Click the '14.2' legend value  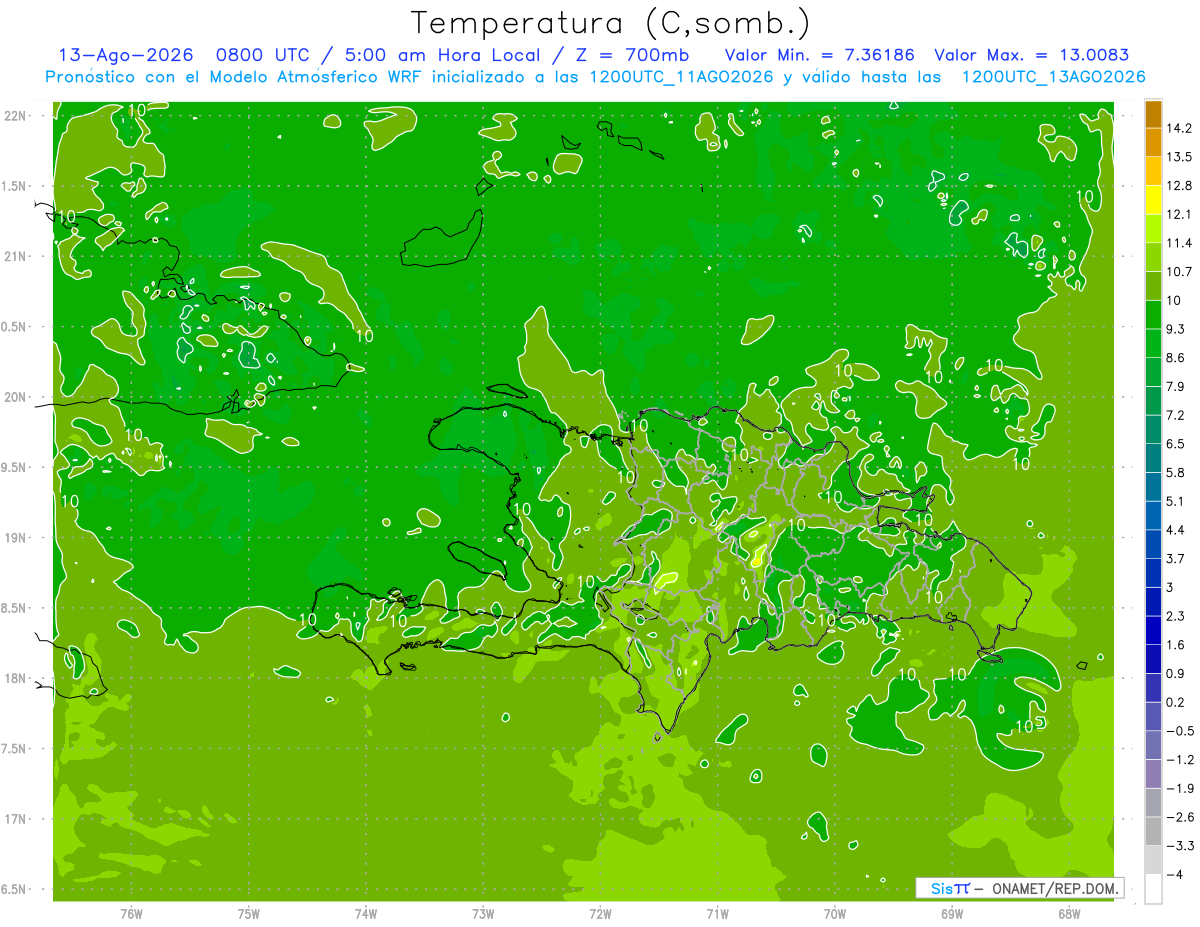point(1179,128)
